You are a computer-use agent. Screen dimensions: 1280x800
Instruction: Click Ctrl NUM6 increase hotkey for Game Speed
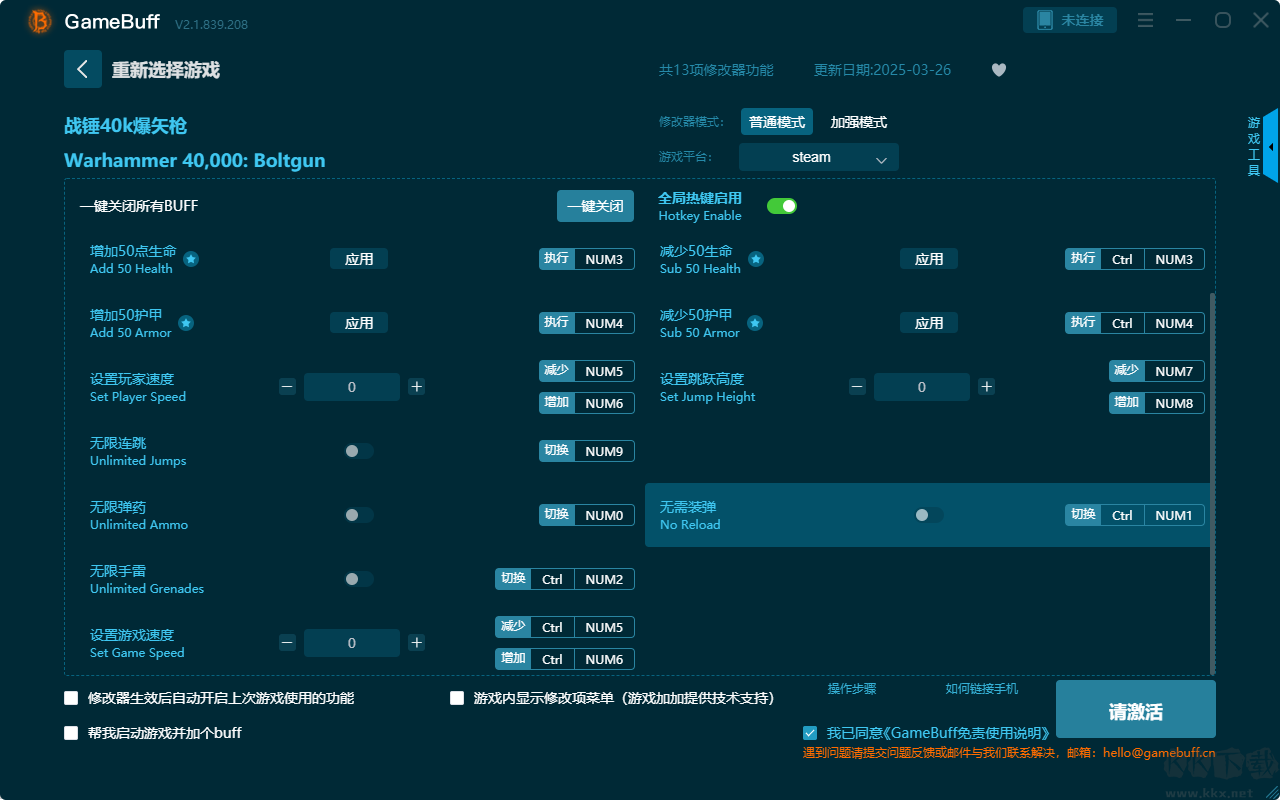tap(565, 659)
